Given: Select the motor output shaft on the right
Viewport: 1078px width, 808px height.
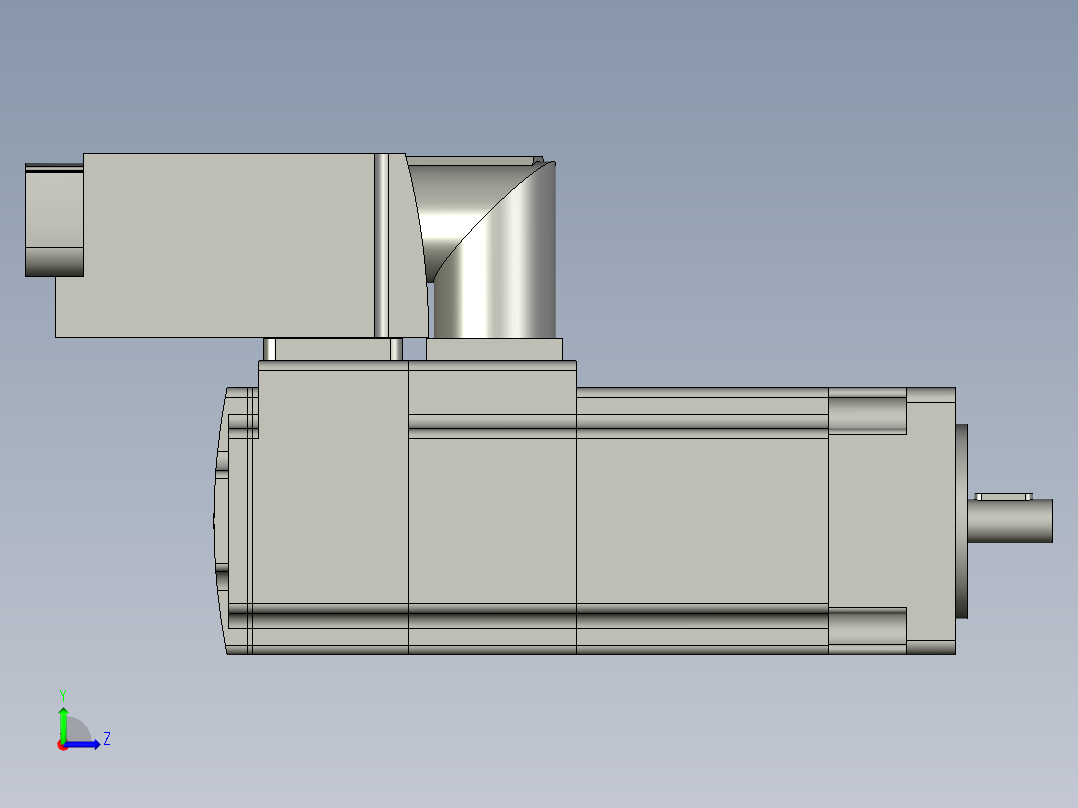Looking at the screenshot, I should click(x=1008, y=520).
